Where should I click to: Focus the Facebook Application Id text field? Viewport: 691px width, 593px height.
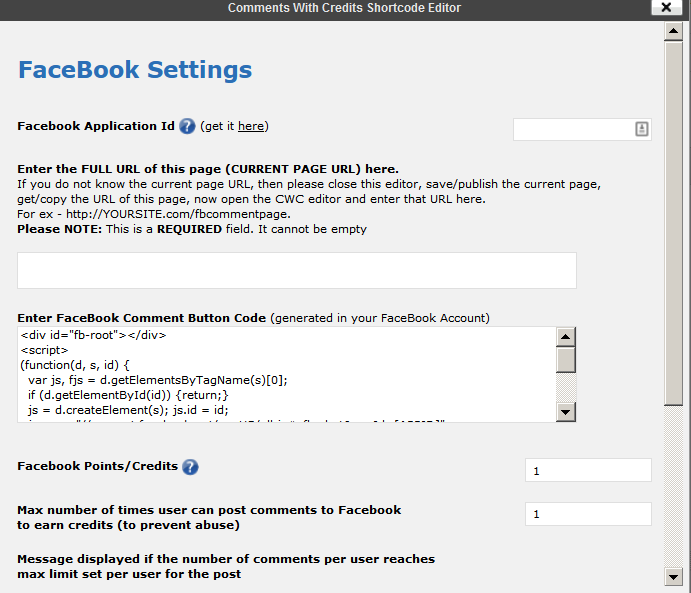tap(572, 129)
